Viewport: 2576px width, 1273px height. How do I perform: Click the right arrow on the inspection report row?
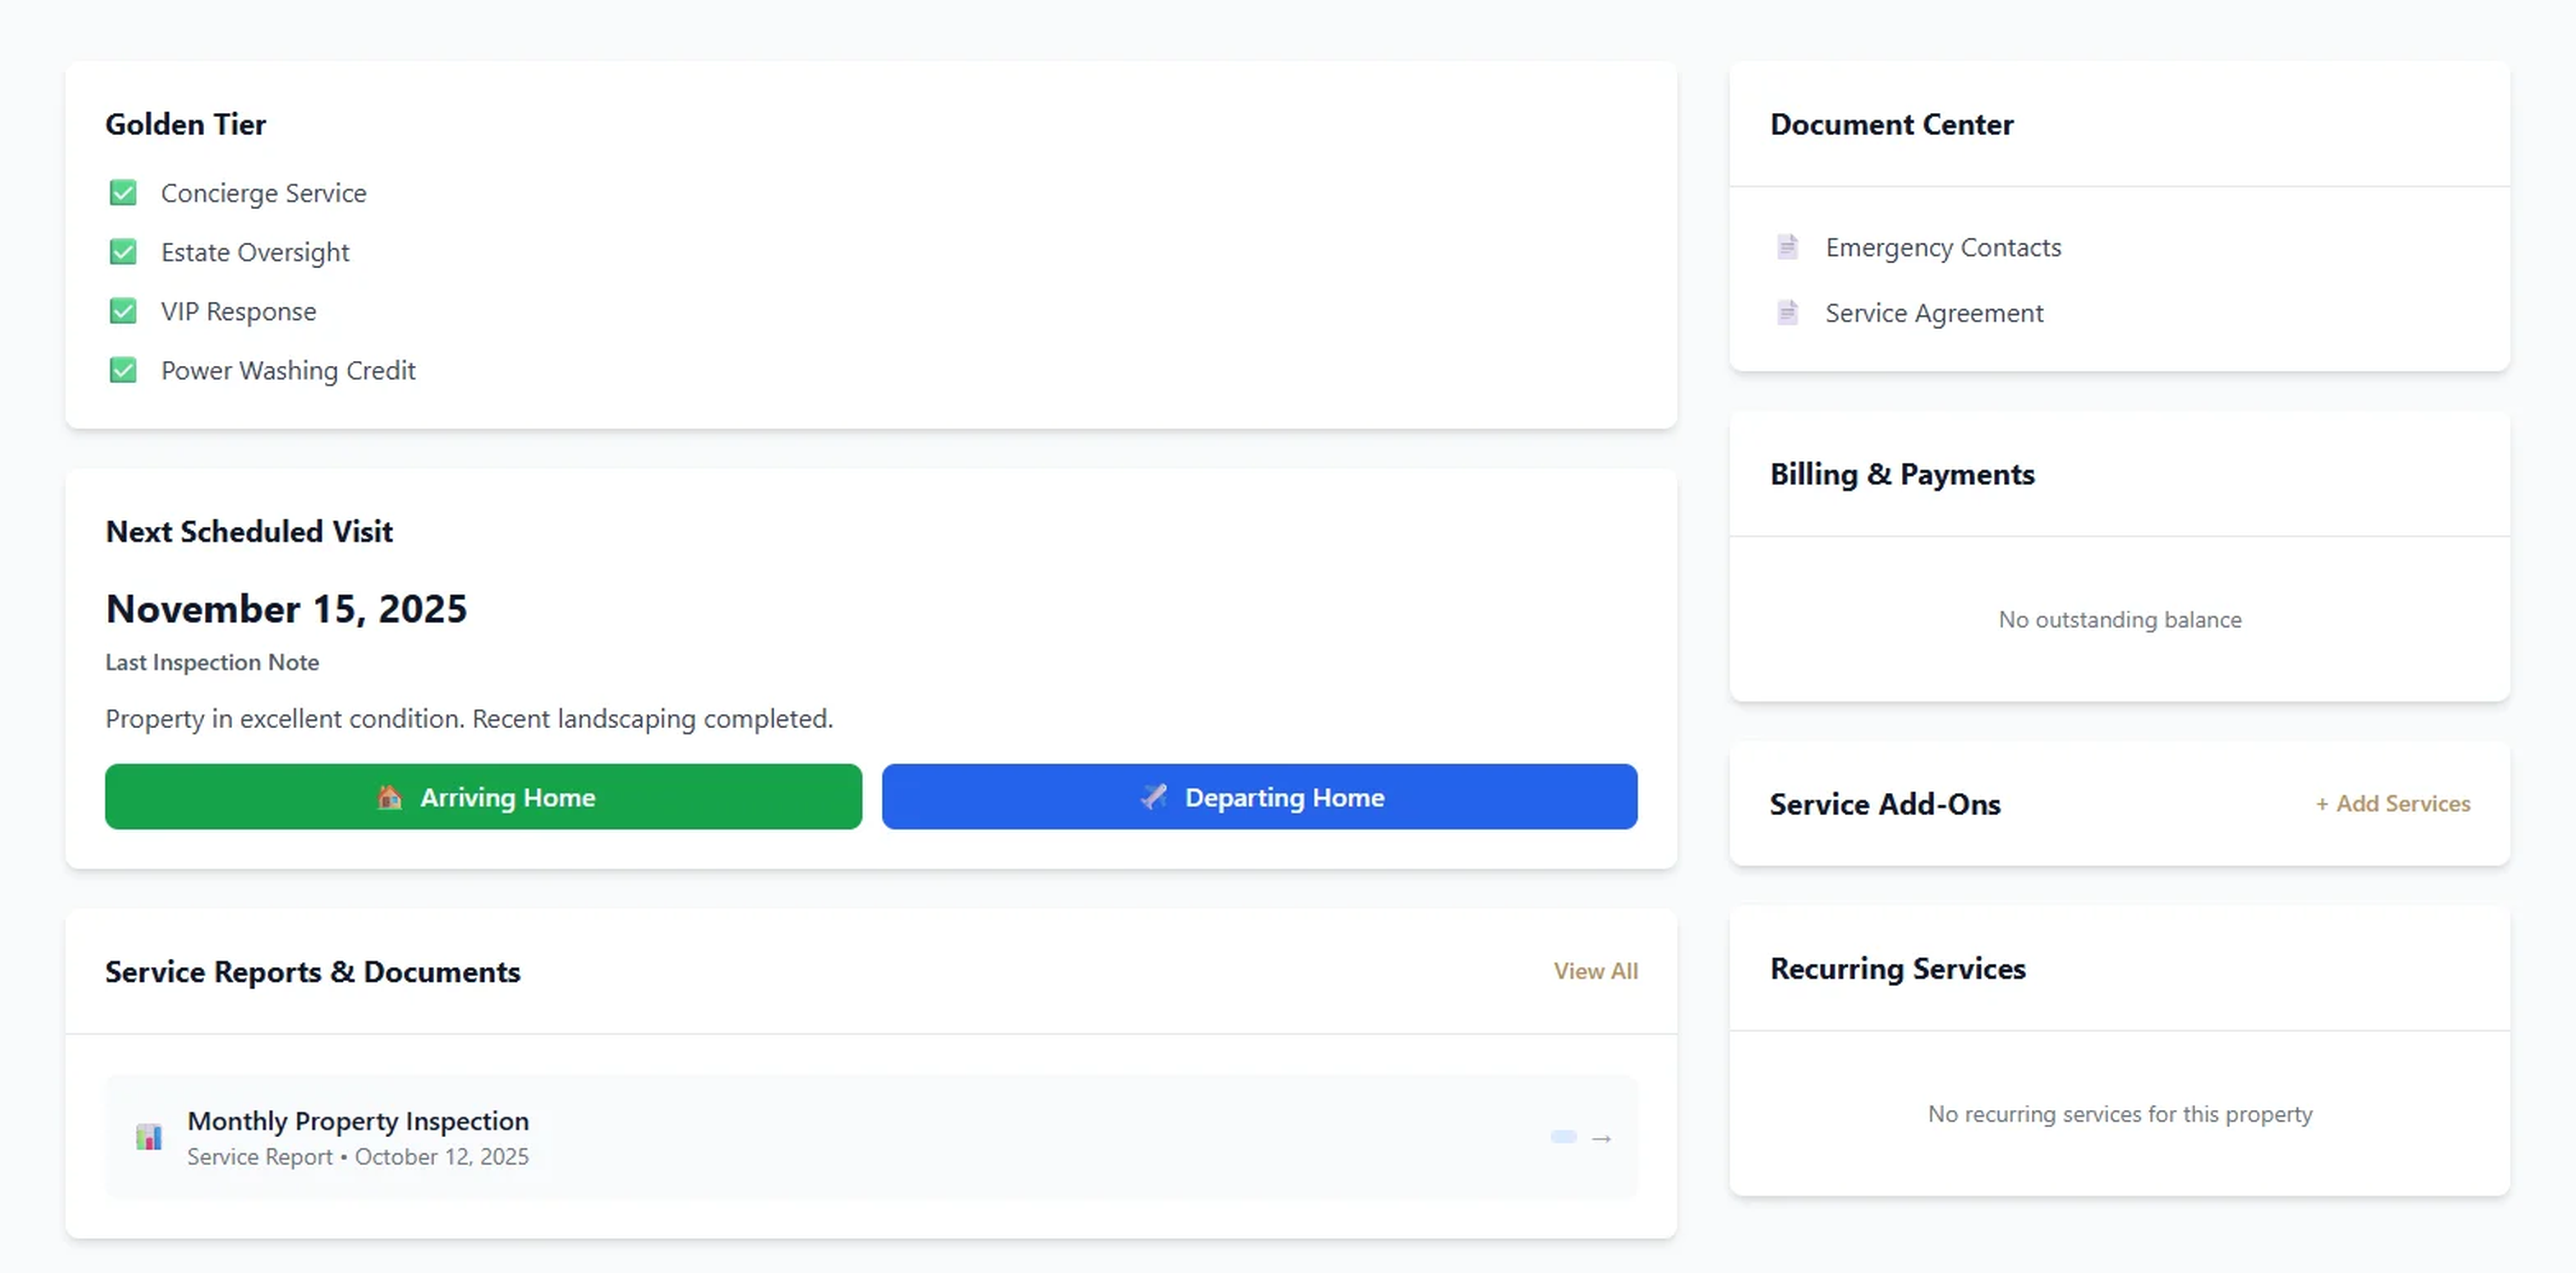tap(1601, 1138)
